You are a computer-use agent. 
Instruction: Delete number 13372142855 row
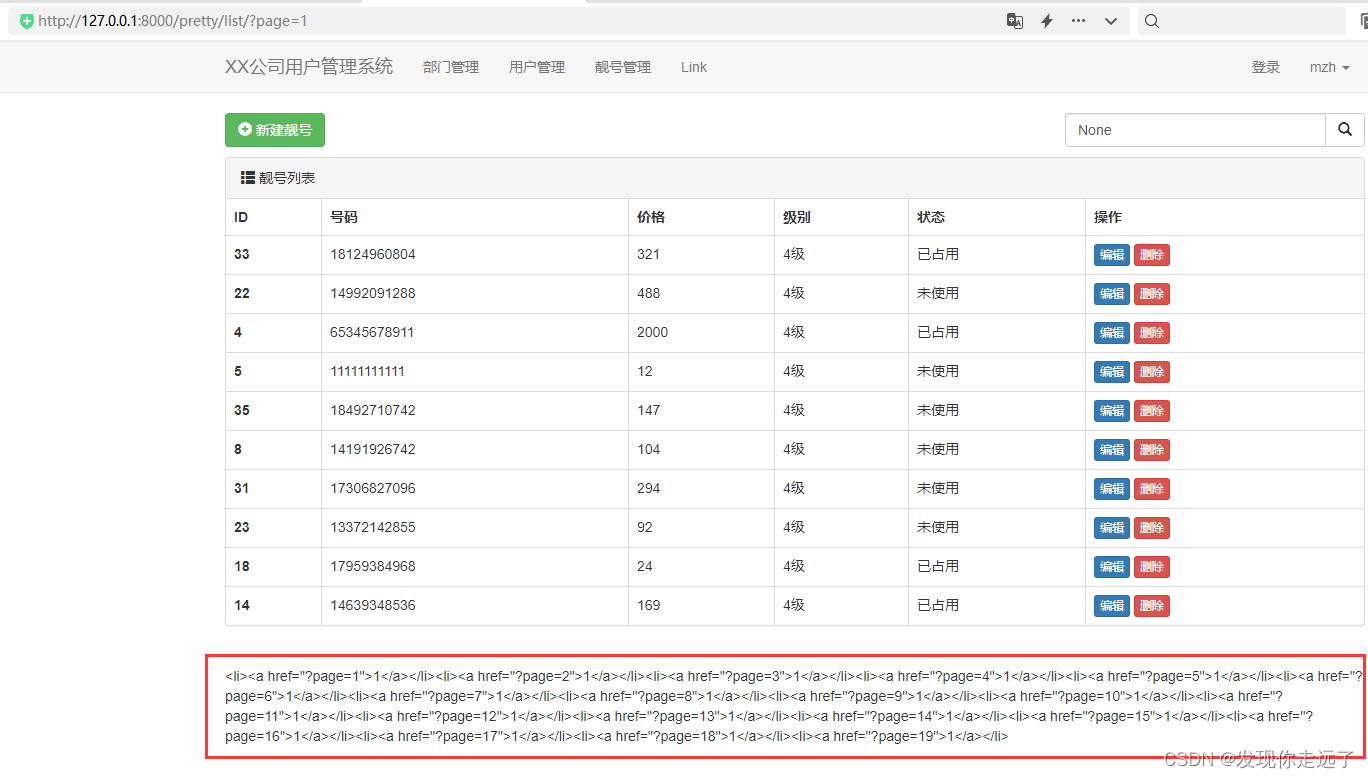pyautogui.click(x=1152, y=528)
